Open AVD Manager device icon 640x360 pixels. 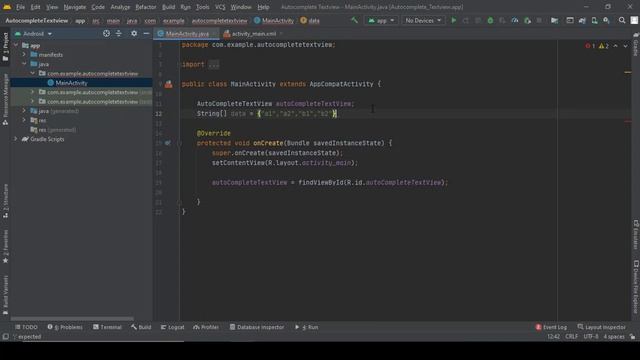click(594, 20)
